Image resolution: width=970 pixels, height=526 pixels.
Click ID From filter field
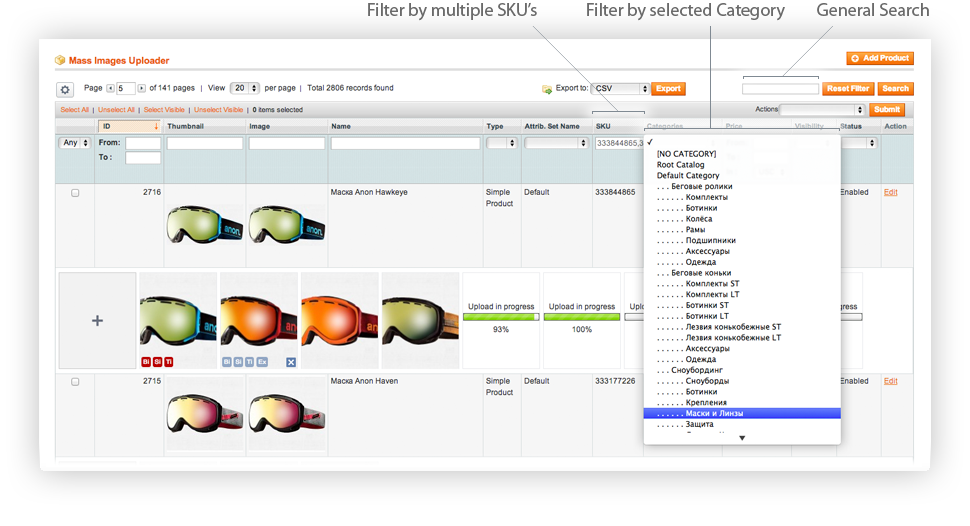143,143
